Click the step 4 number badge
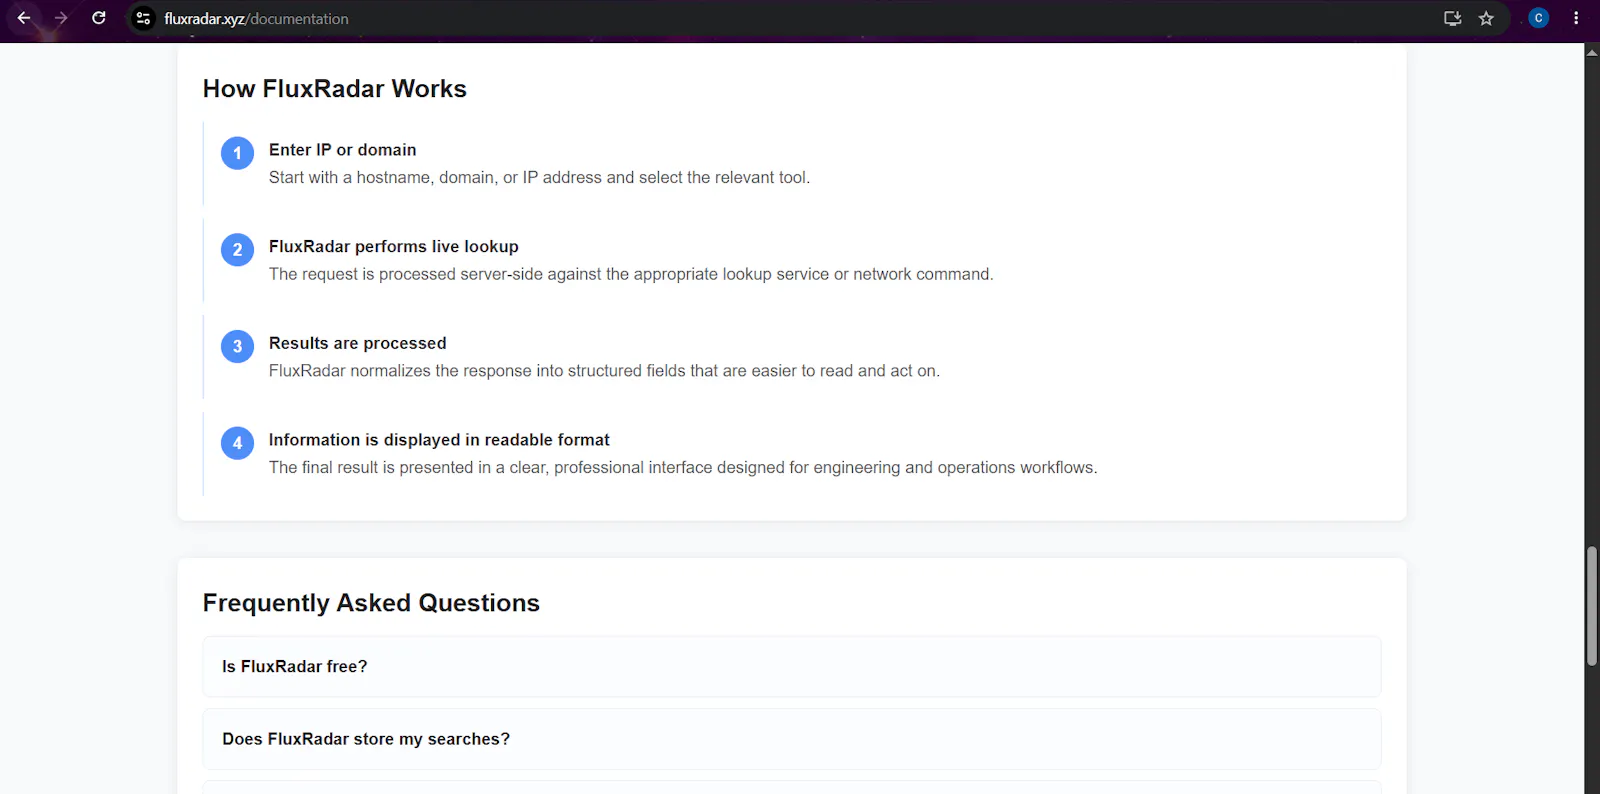 [x=237, y=443]
